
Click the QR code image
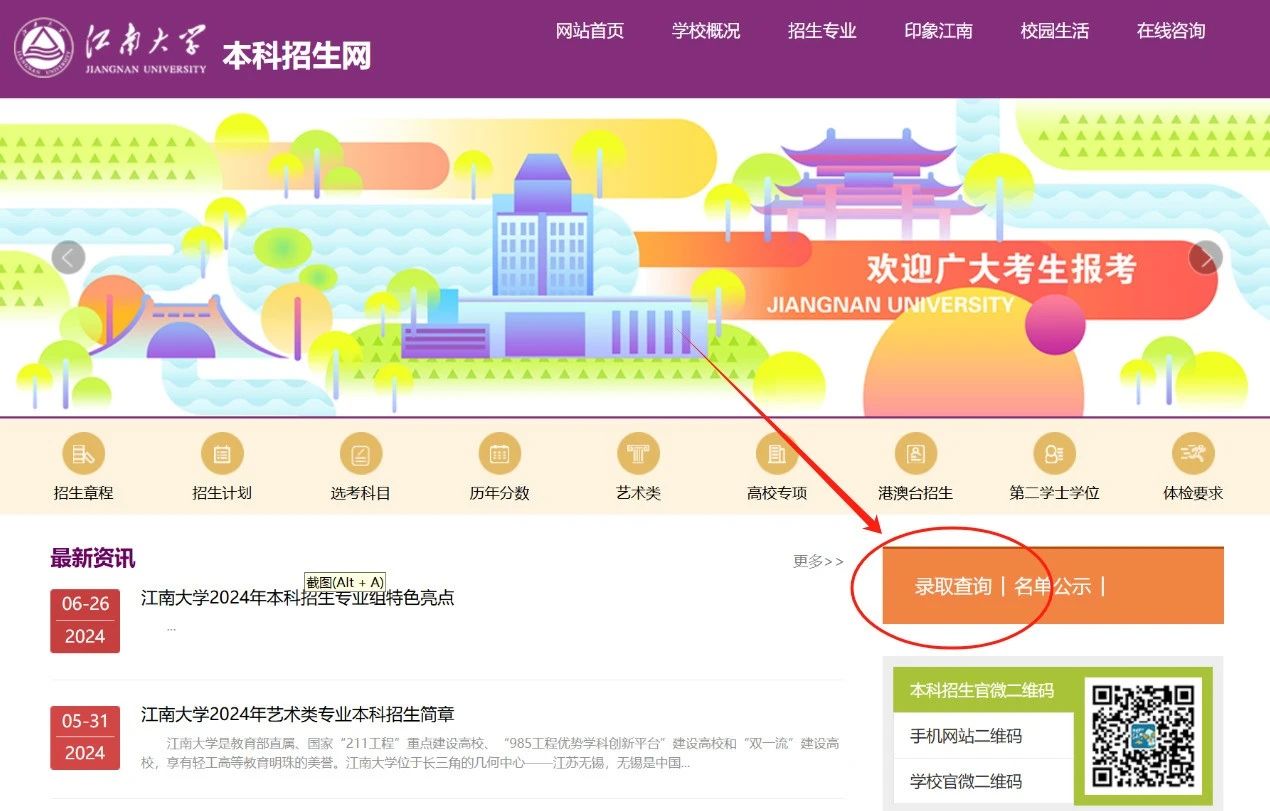click(1143, 736)
